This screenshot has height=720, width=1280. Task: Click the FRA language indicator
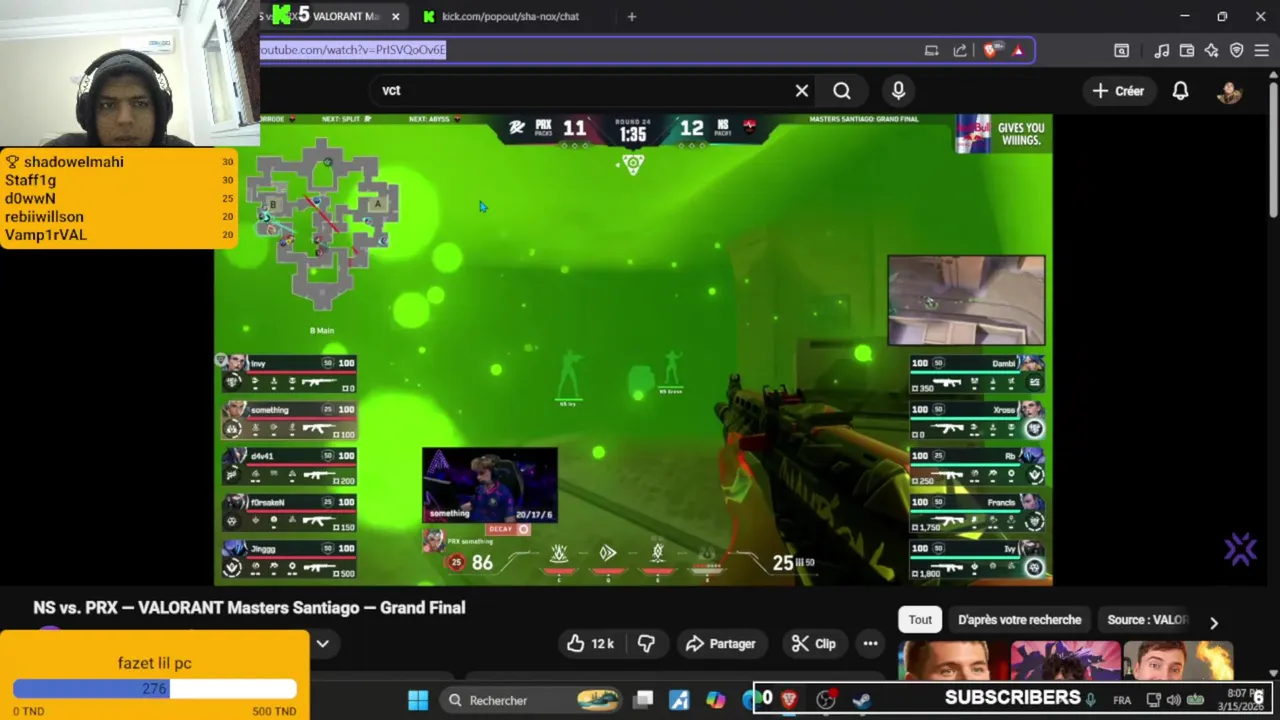tap(1122, 700)
